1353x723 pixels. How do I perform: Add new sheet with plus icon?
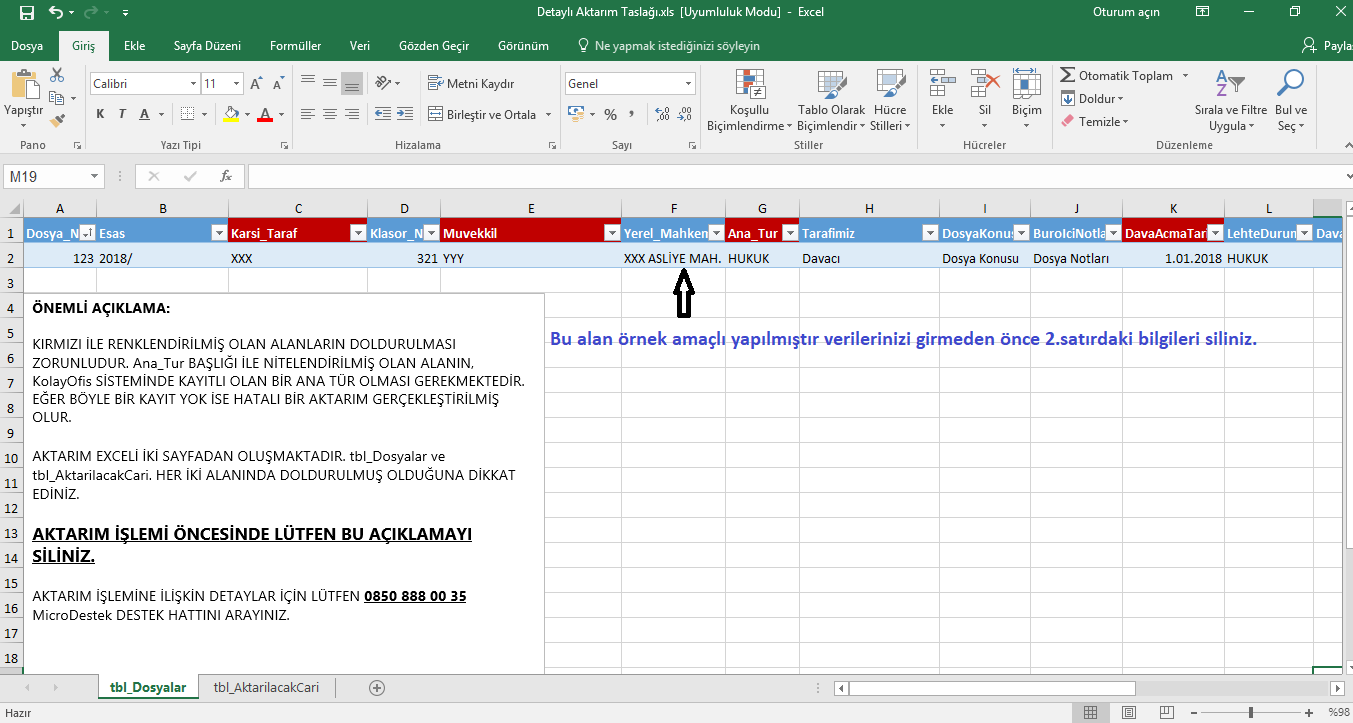(x=377, y=688)
